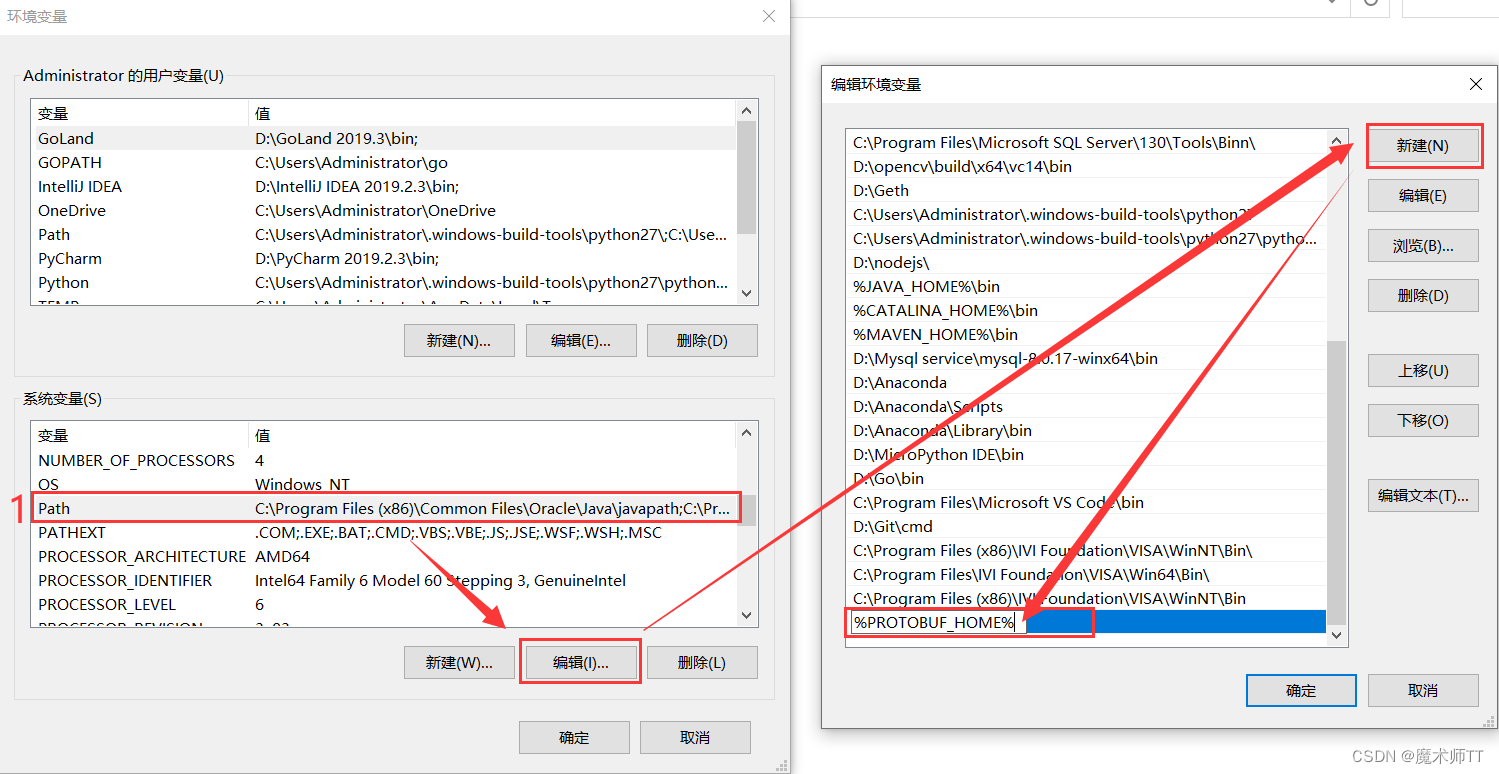The height and width of the screenshot is (774, 1499).
Task: Click 变量 column header in system variables
Action: (x=140, y=436)
